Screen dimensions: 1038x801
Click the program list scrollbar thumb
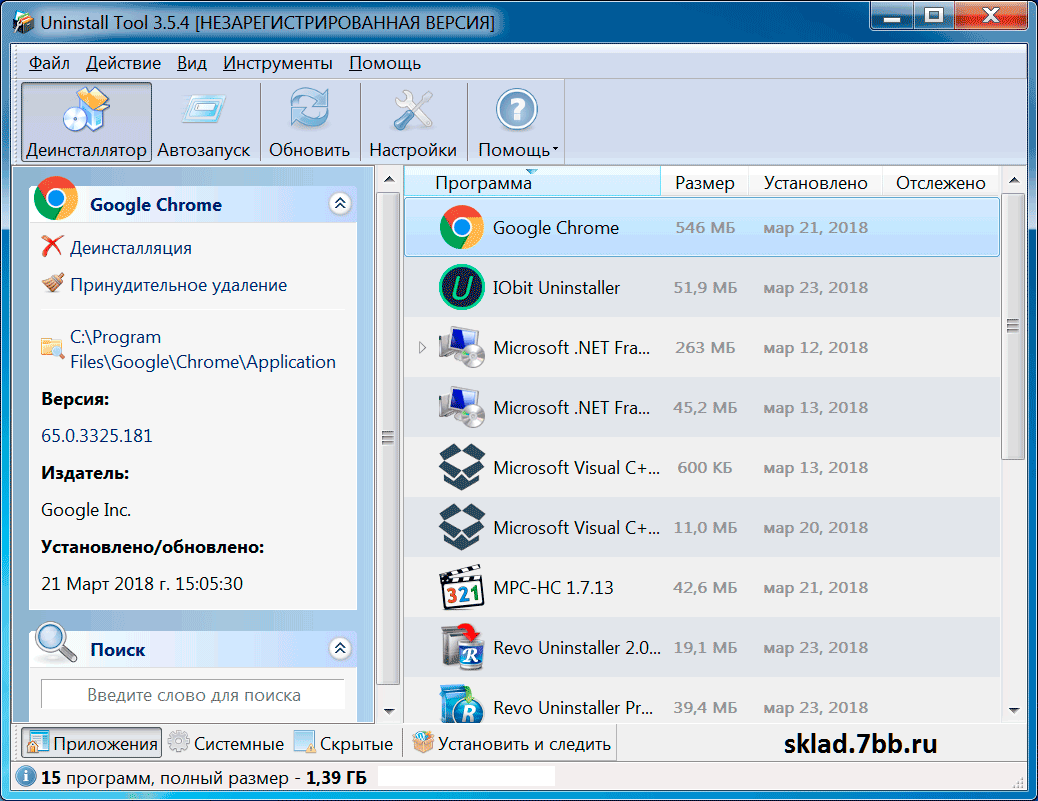[1013, 326]
